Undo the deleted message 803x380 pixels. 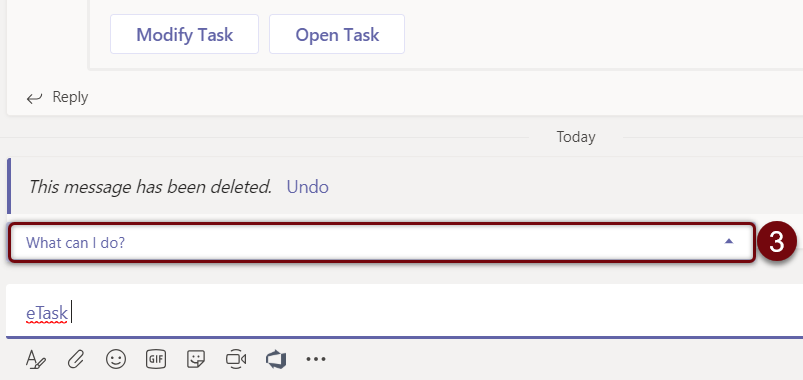[307, 187]
